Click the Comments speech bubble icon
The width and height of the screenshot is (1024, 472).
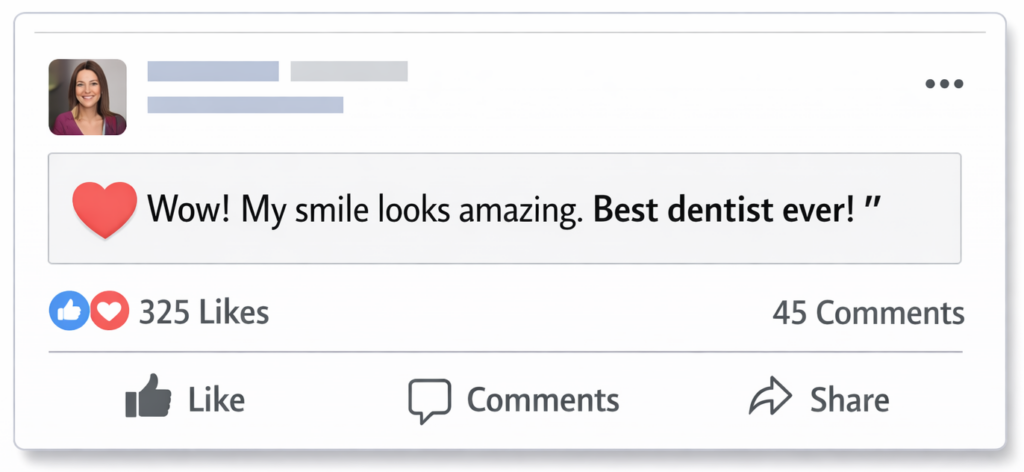[431, 400]
